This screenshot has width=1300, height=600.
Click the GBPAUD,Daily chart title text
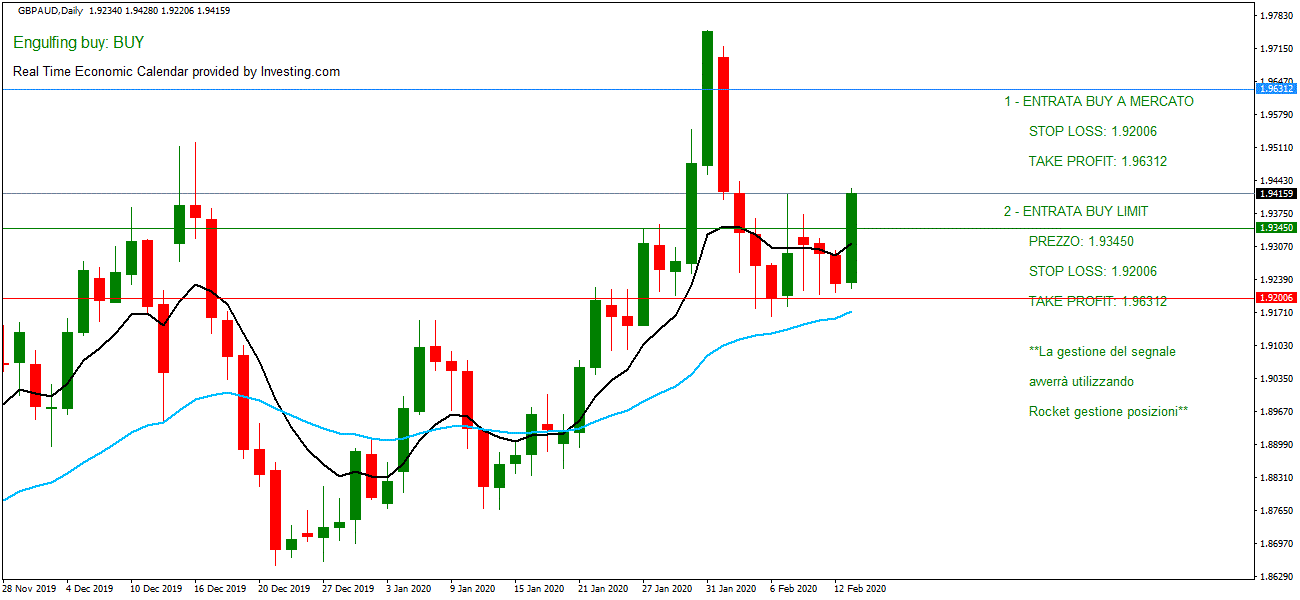(51, 10)
